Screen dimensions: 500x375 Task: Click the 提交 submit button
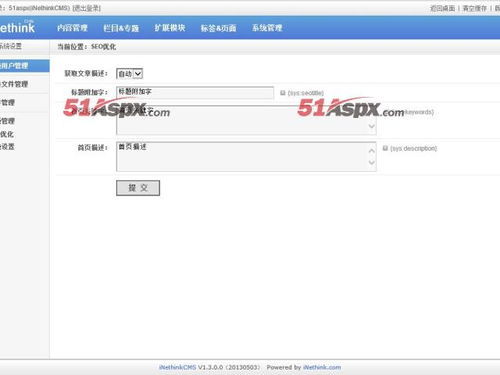pyautogui.click(x=138, y=188)
